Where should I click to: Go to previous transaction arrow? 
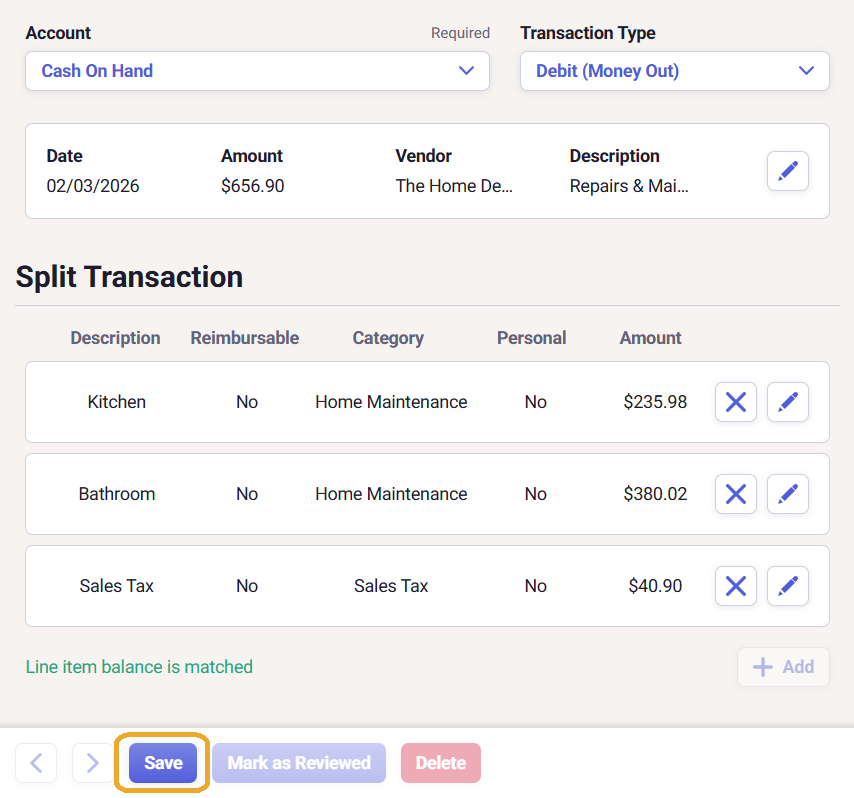36,763
